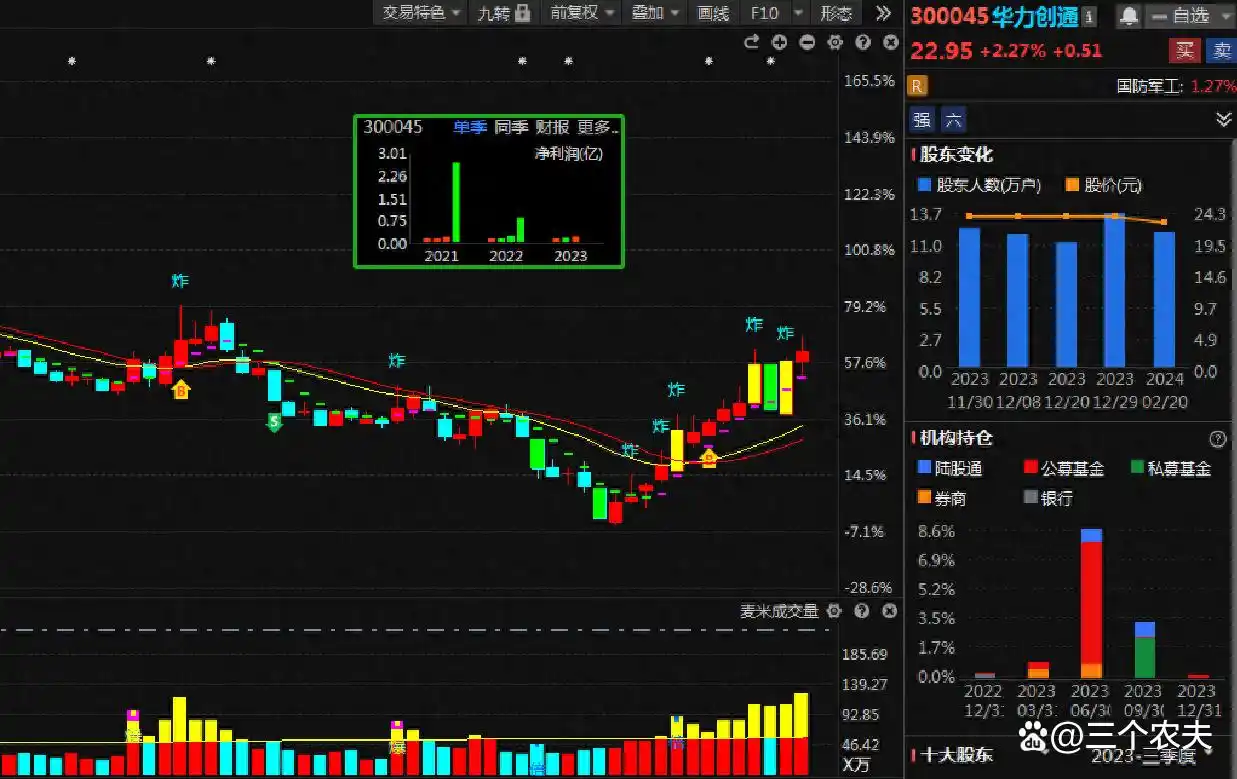Click the share arrow icon above chart
This screenshot has width=1237, height=779.
coord(752,42)
